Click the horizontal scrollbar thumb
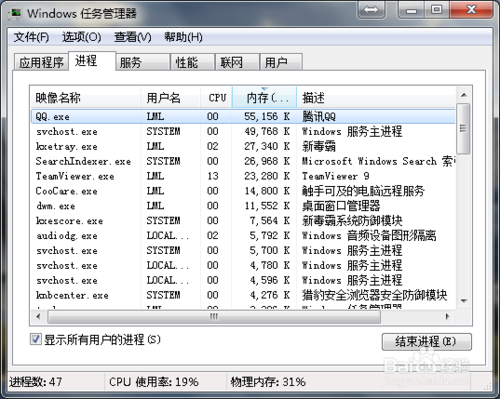The height and width of the screenshot is (399, 500). pyautogui.click(x=214, y=316)
